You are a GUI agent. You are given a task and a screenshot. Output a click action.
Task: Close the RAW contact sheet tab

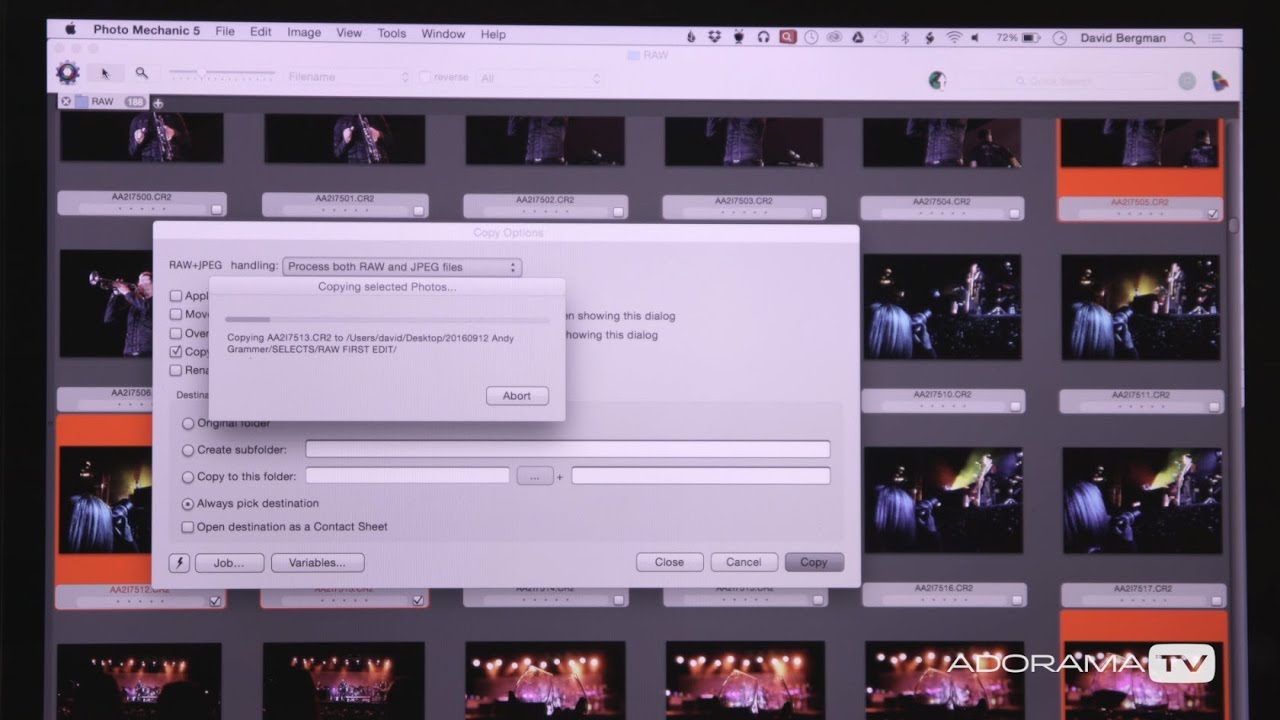pyautogui.click(x=66, y=102)
